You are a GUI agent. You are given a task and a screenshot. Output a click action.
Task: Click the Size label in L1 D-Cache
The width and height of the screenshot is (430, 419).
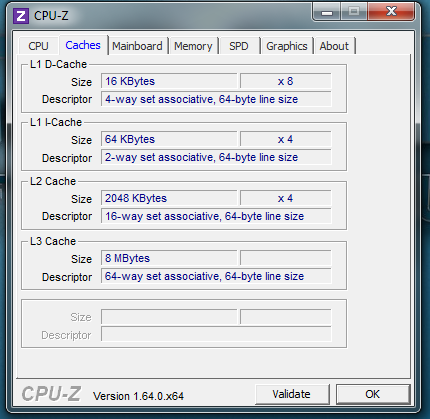click(81, 82)
